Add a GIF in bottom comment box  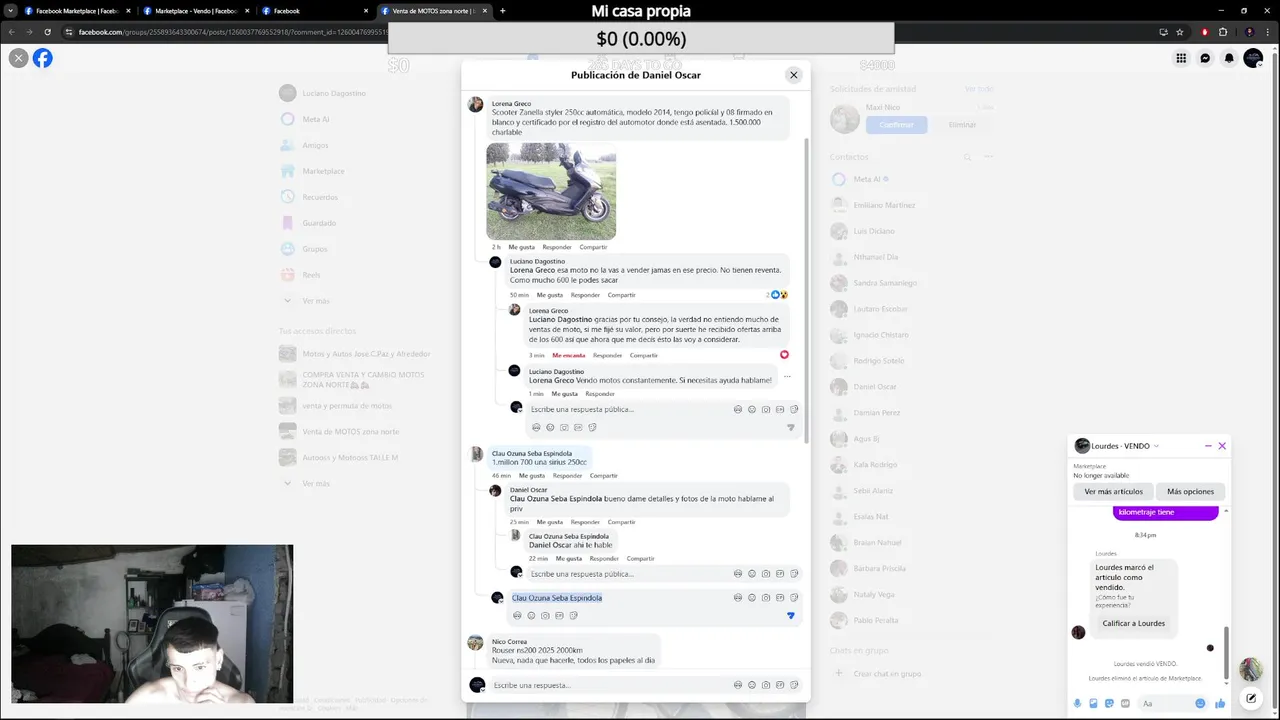click(x=780, y=685)
